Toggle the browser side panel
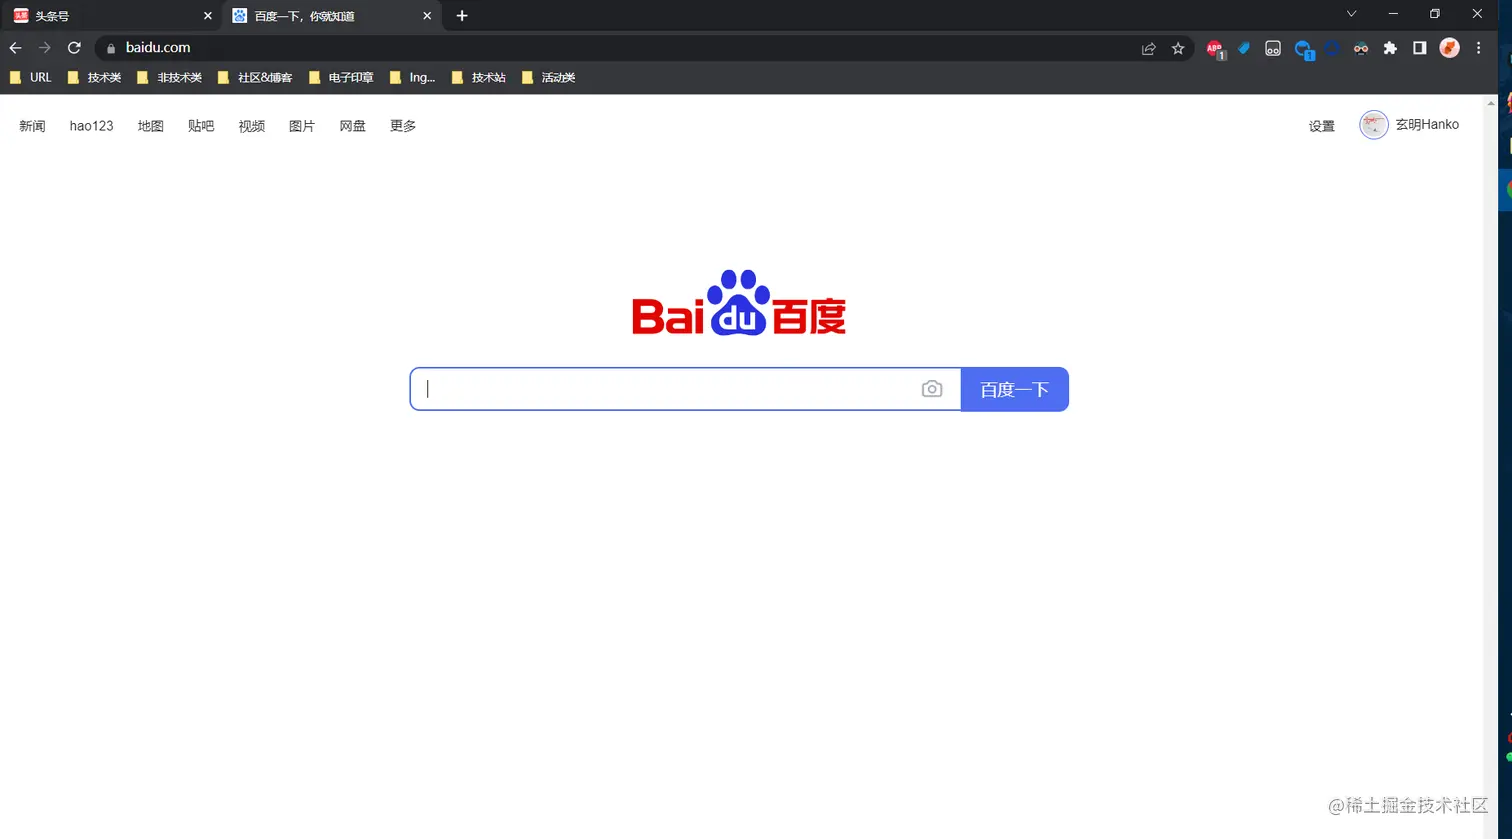This screenshot has width=1512, height=839. (x=1419, y=48)
